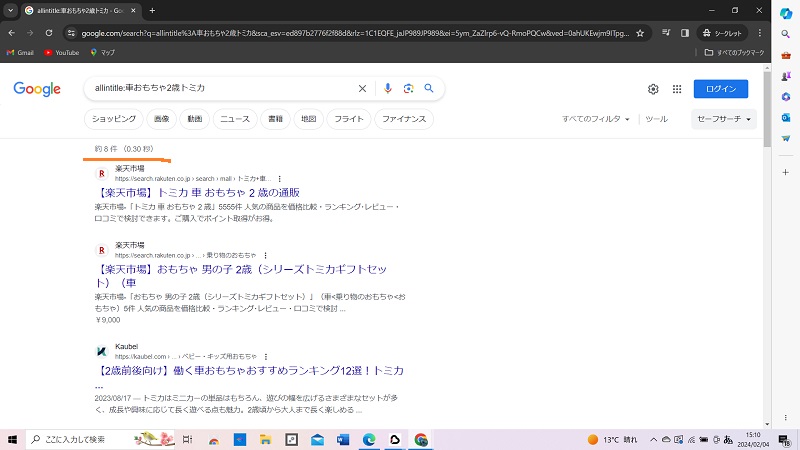The width and height of the screenshot is (800, 450).
Task: Open Search in the Edge sidebar
Action: tap(786, 34)
